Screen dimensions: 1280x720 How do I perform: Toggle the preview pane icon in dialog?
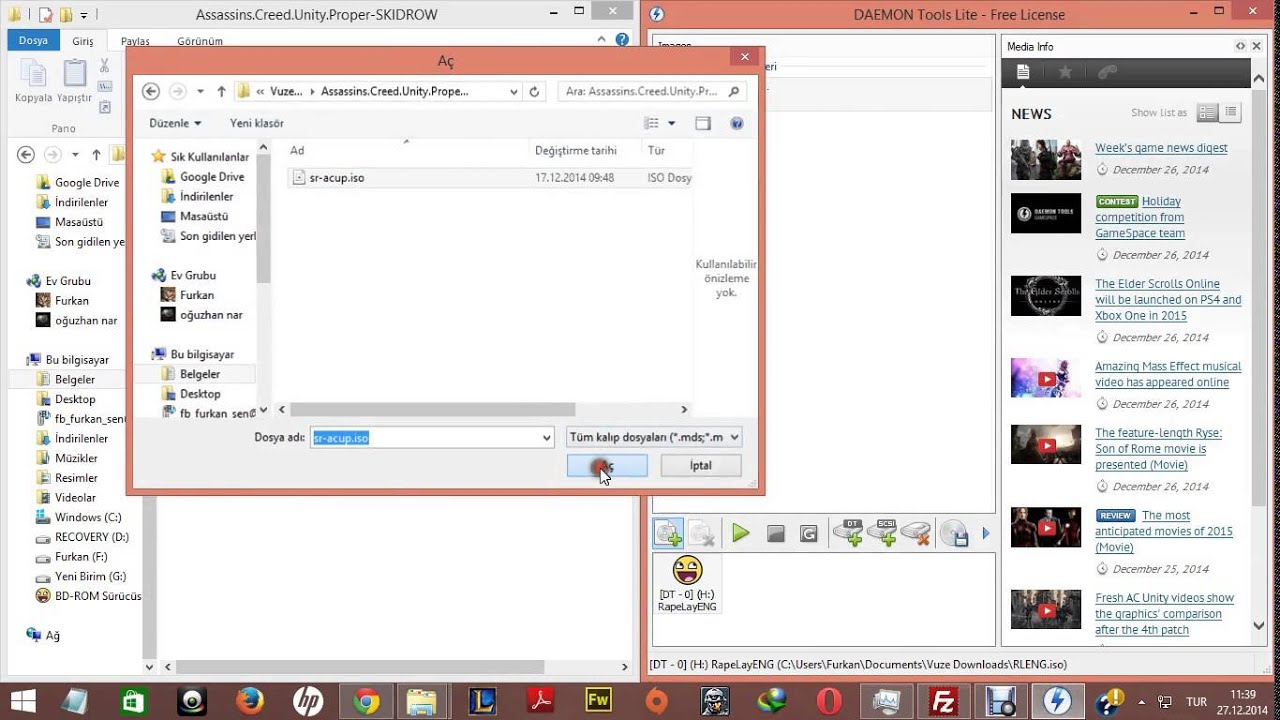click(703, 123)
